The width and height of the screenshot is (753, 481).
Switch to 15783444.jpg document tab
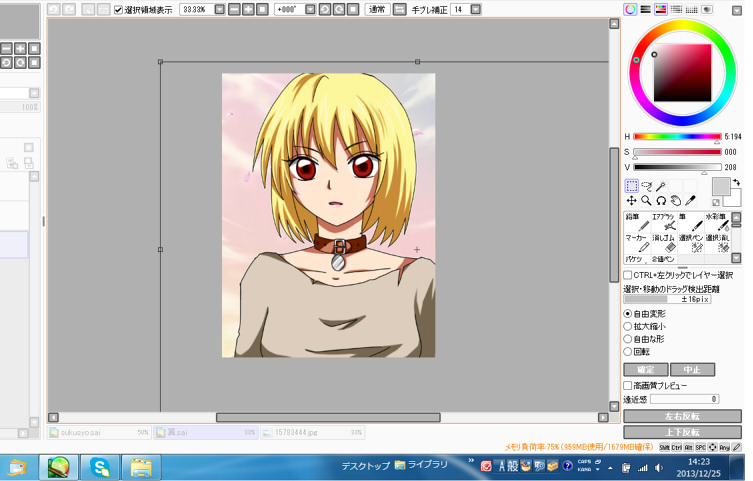[313, 433]
